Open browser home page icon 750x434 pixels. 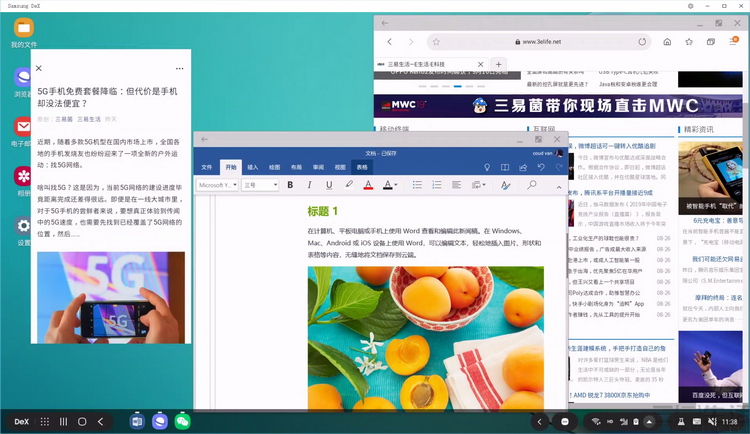[x=667, y=42]
